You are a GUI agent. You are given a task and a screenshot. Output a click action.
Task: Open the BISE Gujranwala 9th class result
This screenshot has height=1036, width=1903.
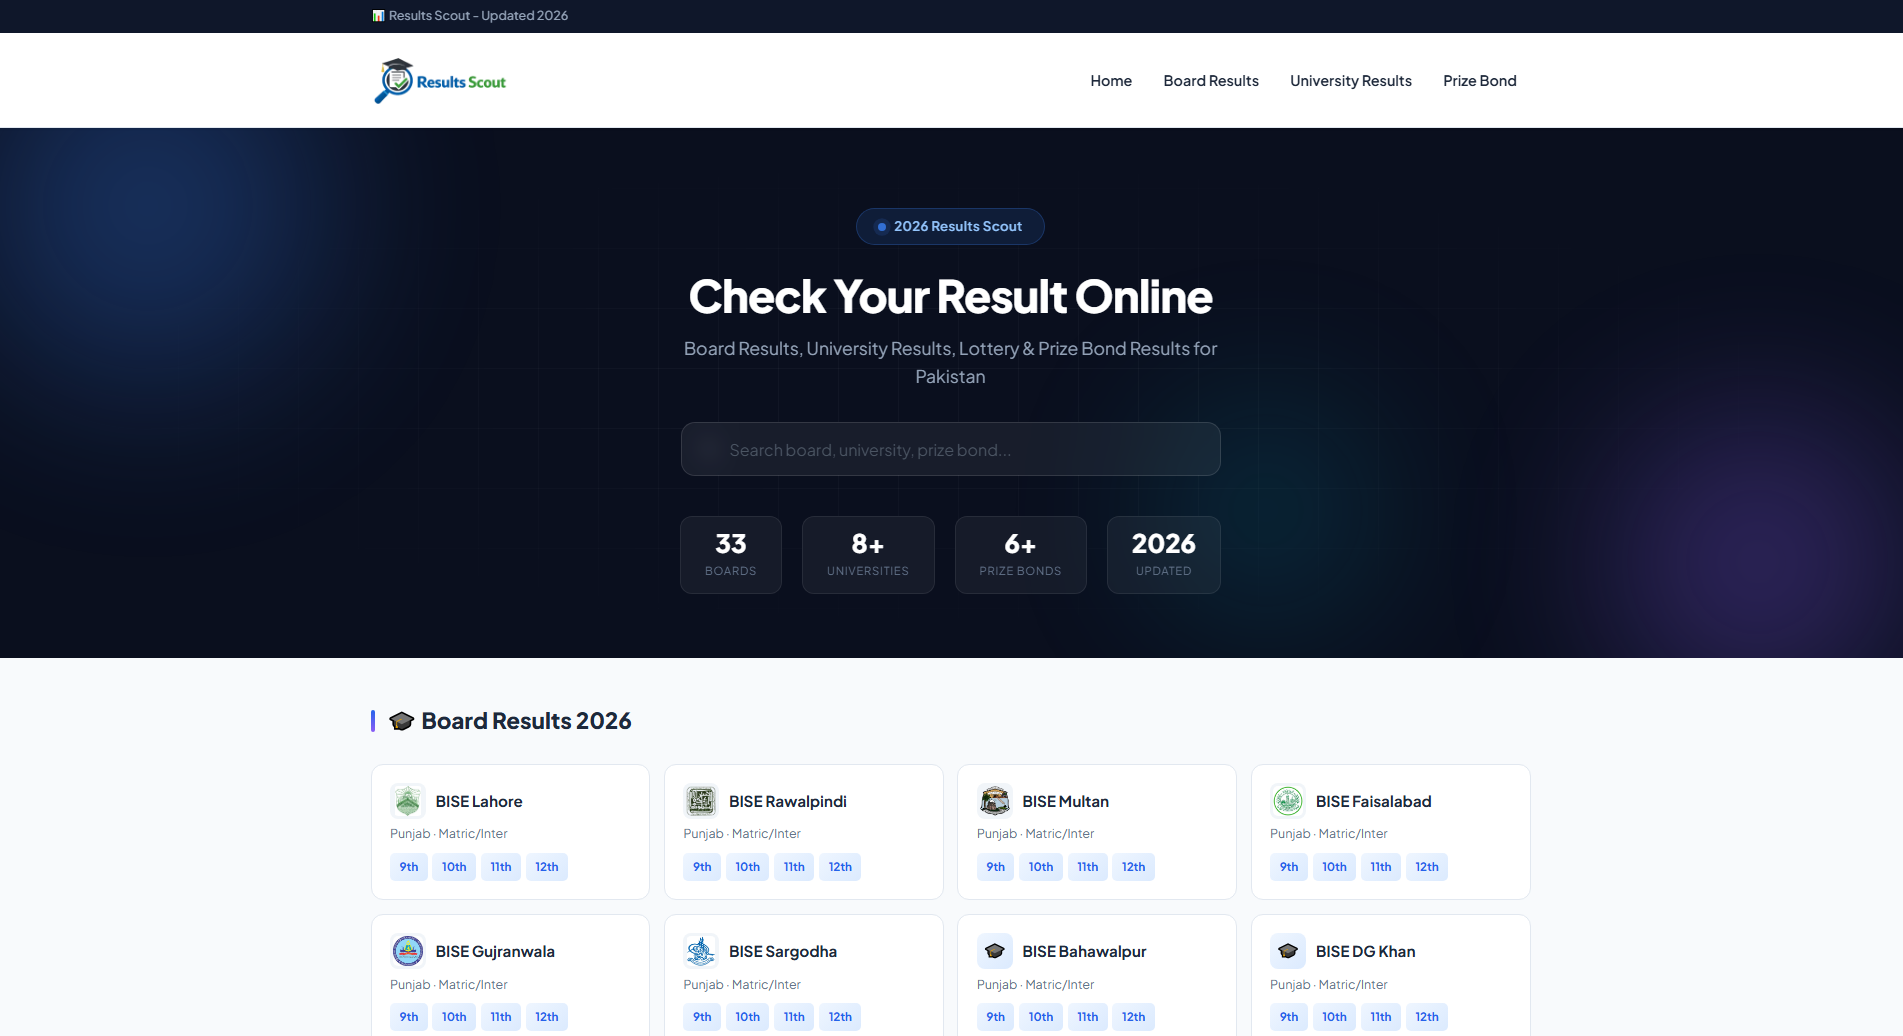[409, 1017]
